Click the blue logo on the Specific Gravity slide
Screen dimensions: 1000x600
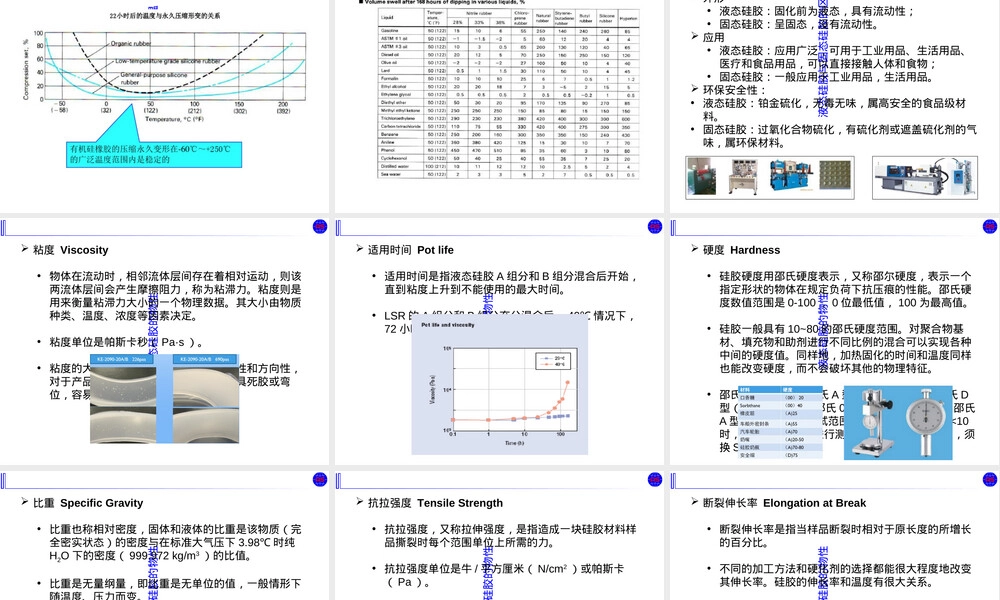pyautogui.click(x=320, y=479)
